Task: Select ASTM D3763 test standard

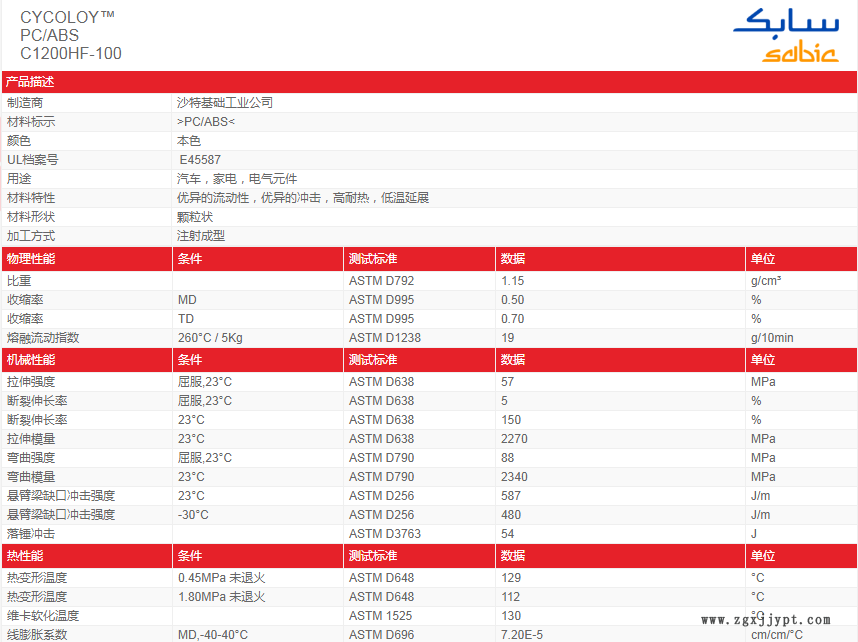Action: (x=385, y=534)
